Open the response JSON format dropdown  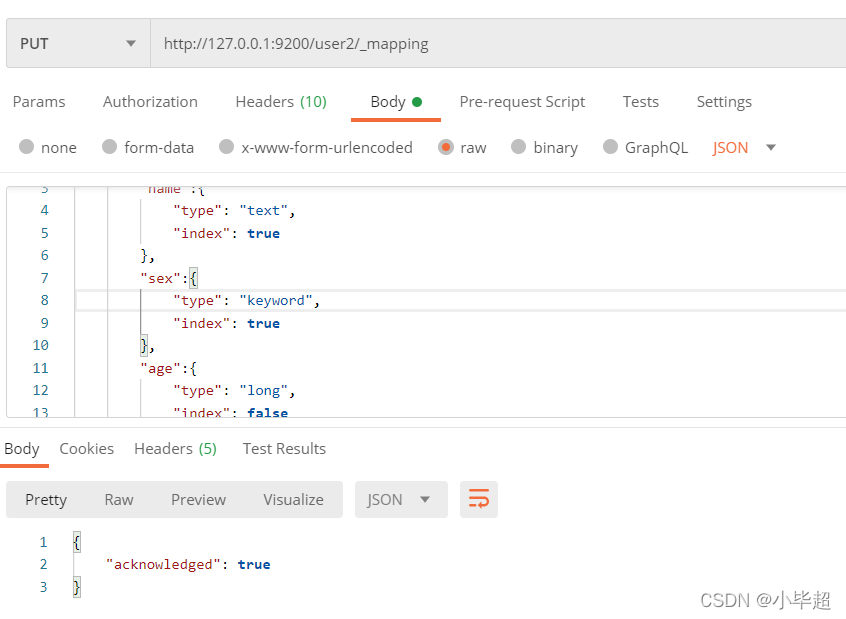click(401, 499)
